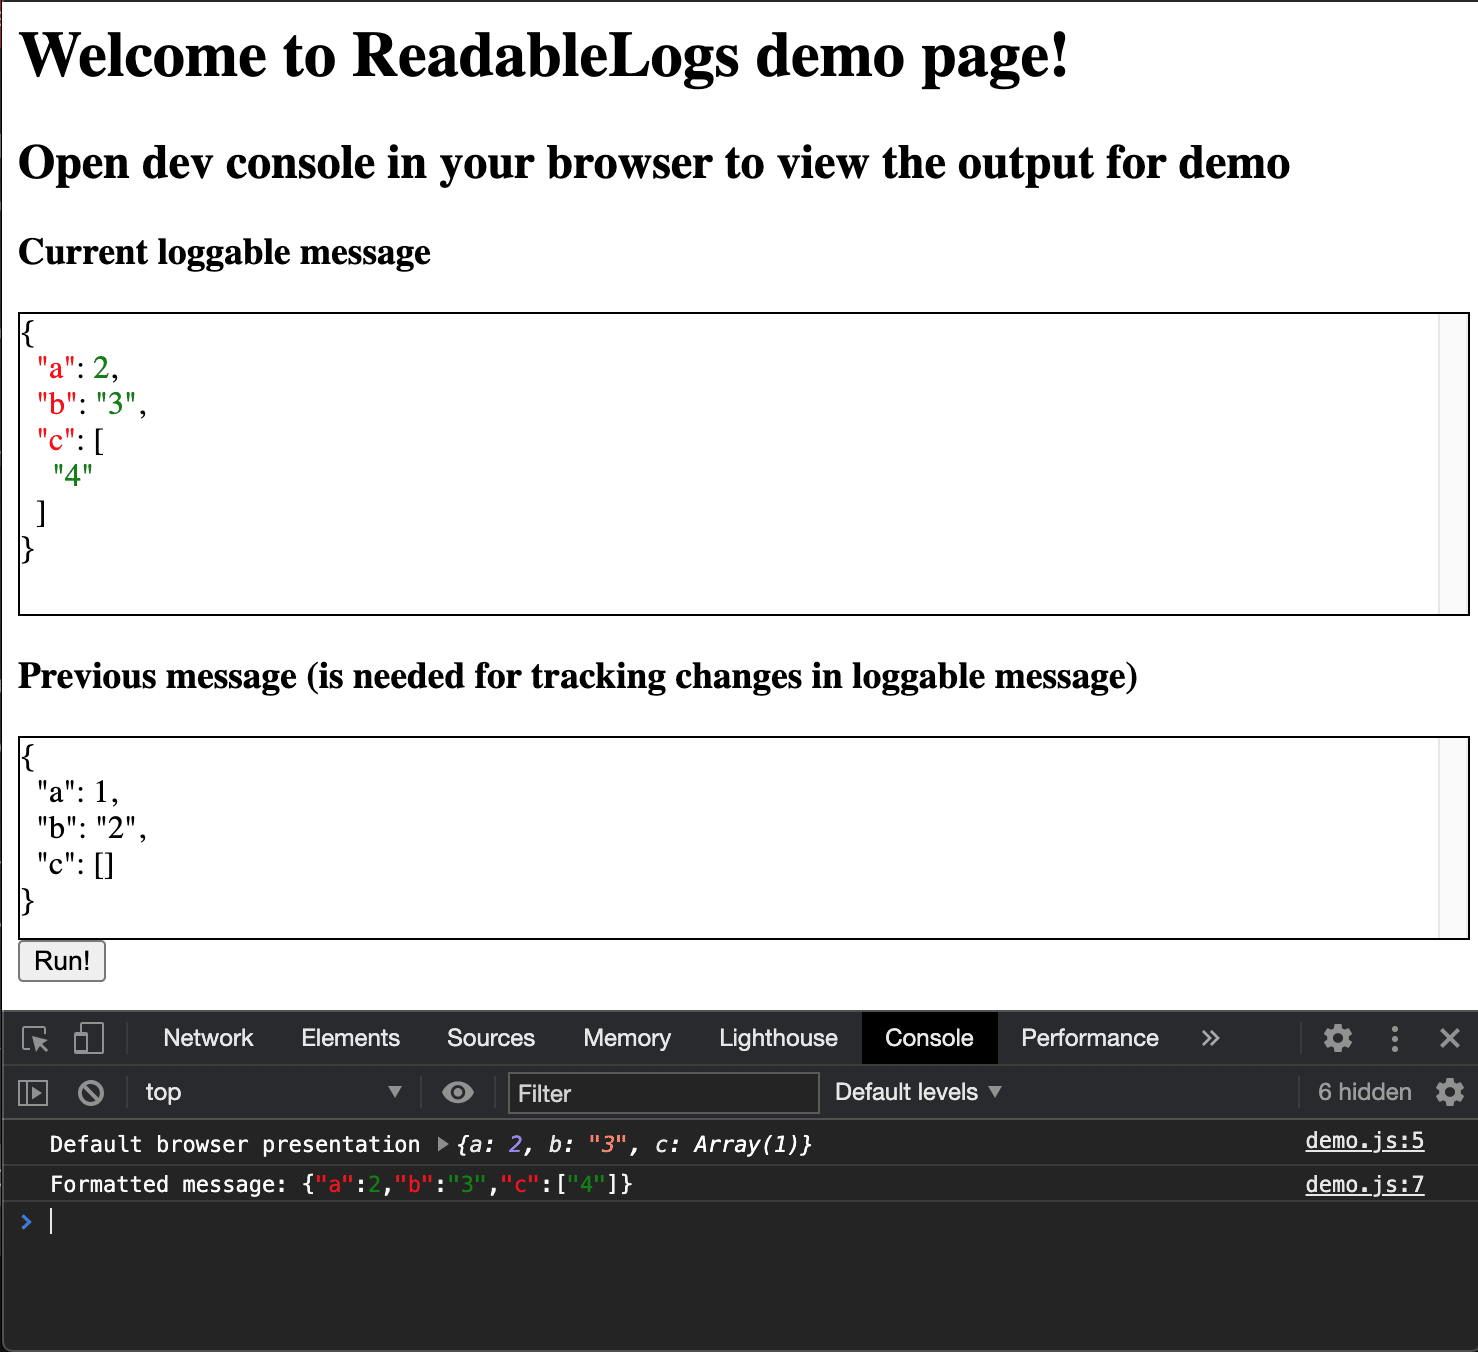Open the top JavaScript context dropdown
1478x1352 pixels.
pos(273,1092)
